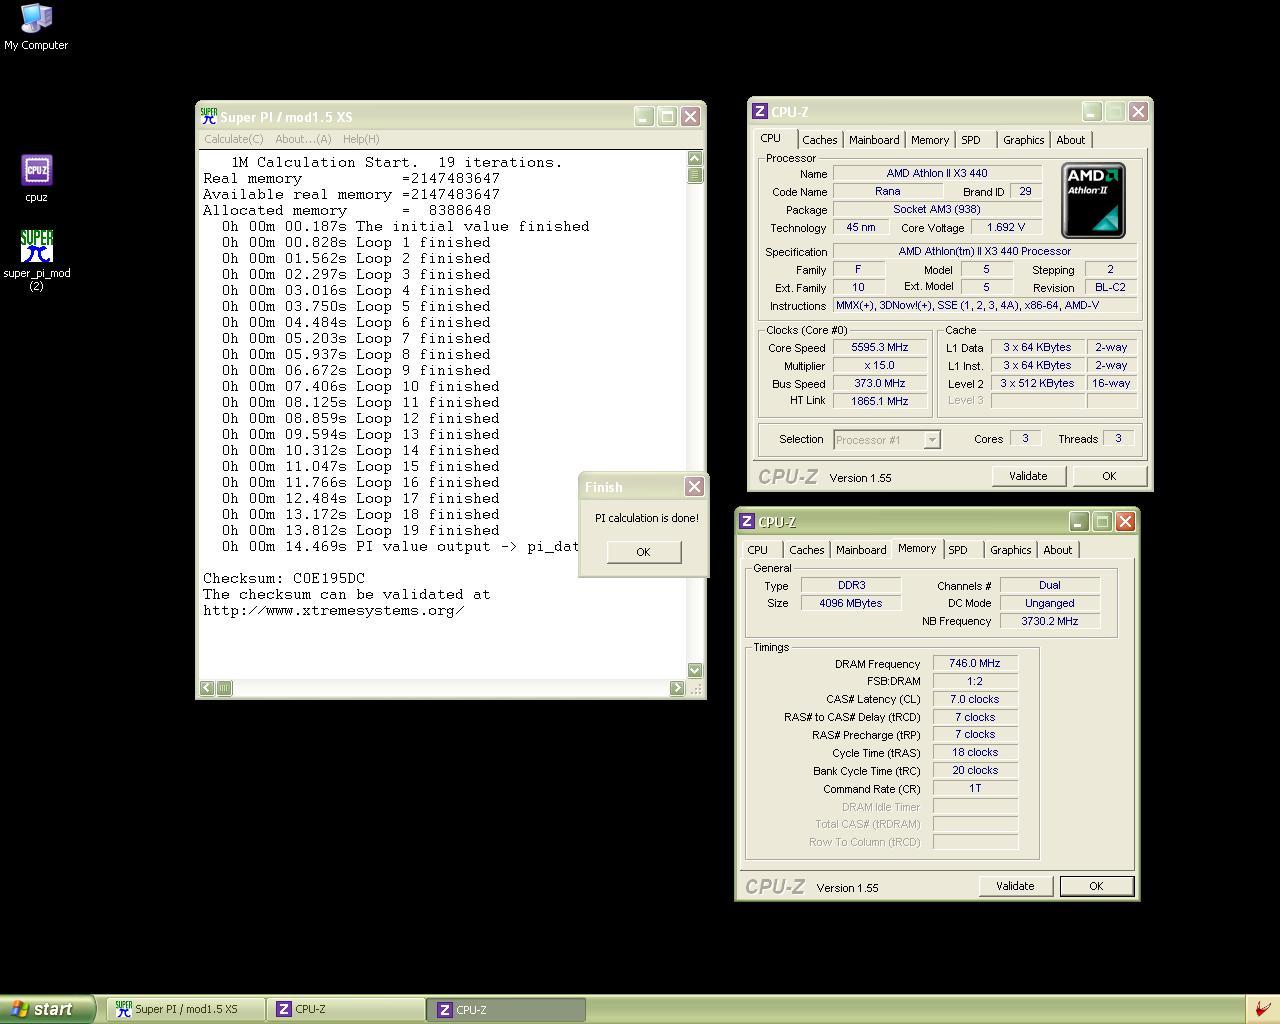Click the CAS# Latency value 7.0 clocks
Viewport: 1280px width, 1024px height.
coord(975,699)
